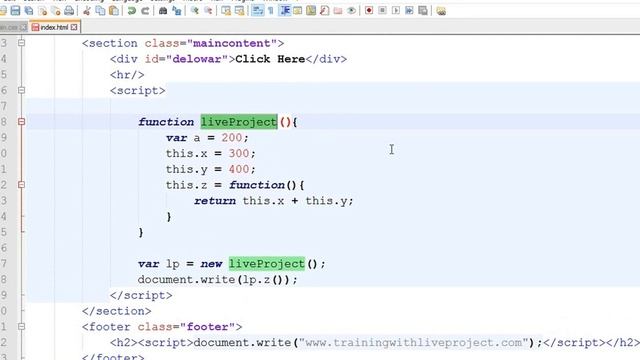Toggle the Document Map icon
Viewport: 640px width, 360px height.
(x=311, y=11)
